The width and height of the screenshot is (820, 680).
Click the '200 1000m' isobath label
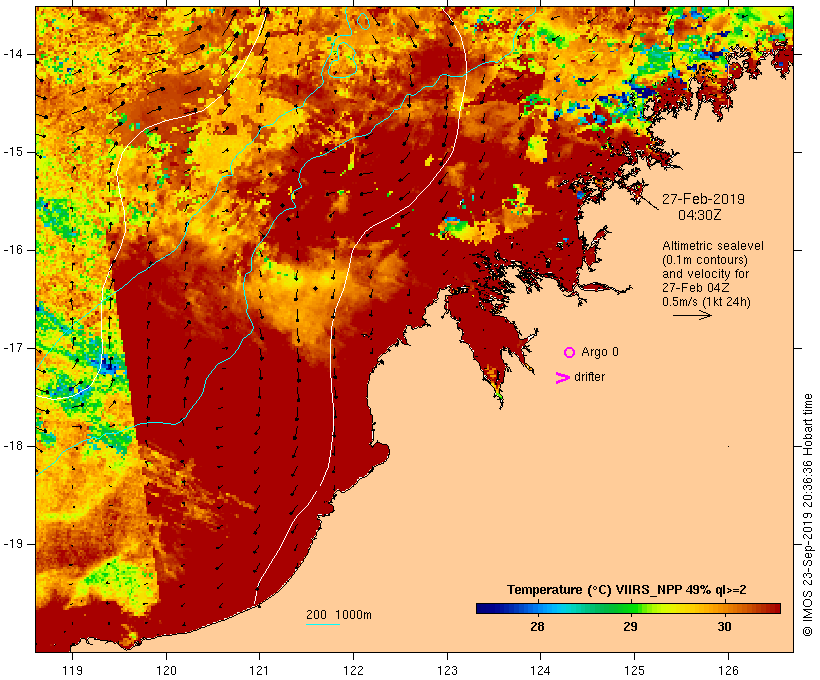click(x=339, y=615)
